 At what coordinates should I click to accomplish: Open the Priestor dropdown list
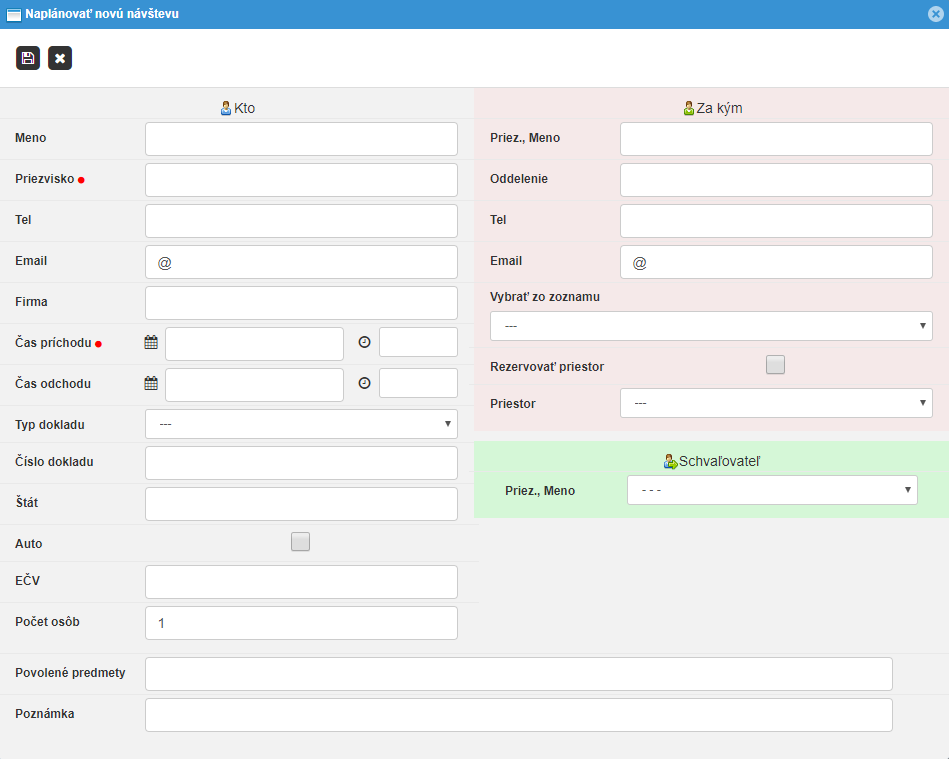coord(776,403)
